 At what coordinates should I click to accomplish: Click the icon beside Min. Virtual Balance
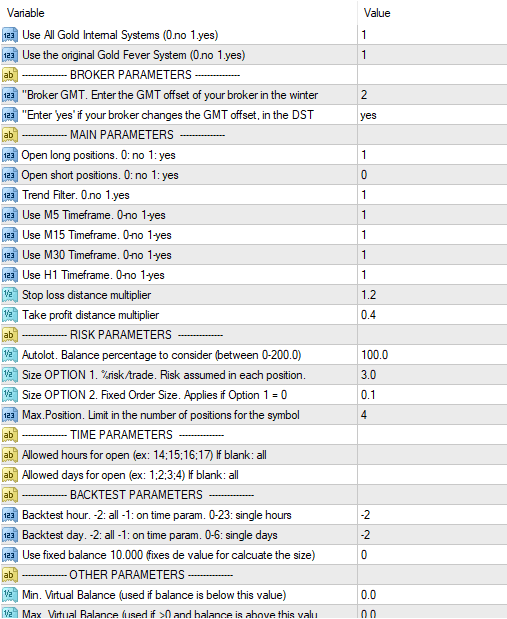coord(9,595)
